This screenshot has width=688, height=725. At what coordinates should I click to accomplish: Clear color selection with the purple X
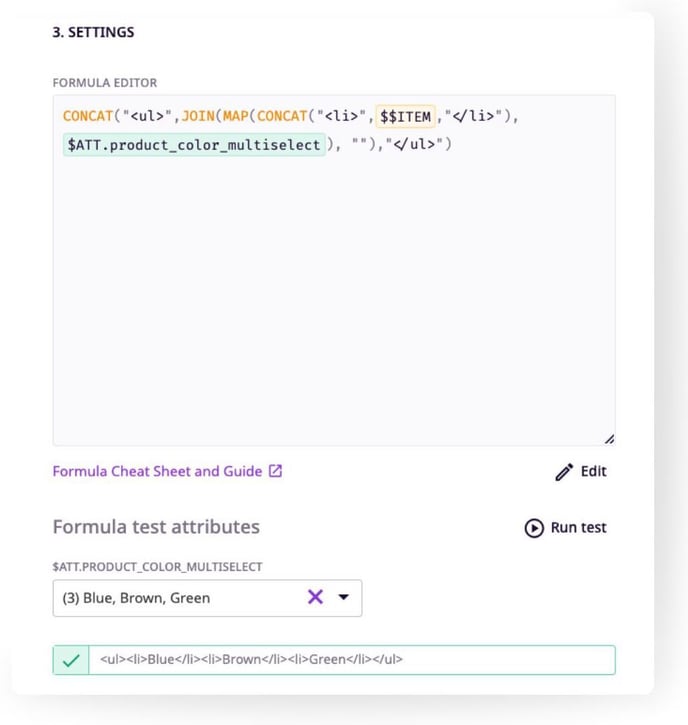coord(315,597)
